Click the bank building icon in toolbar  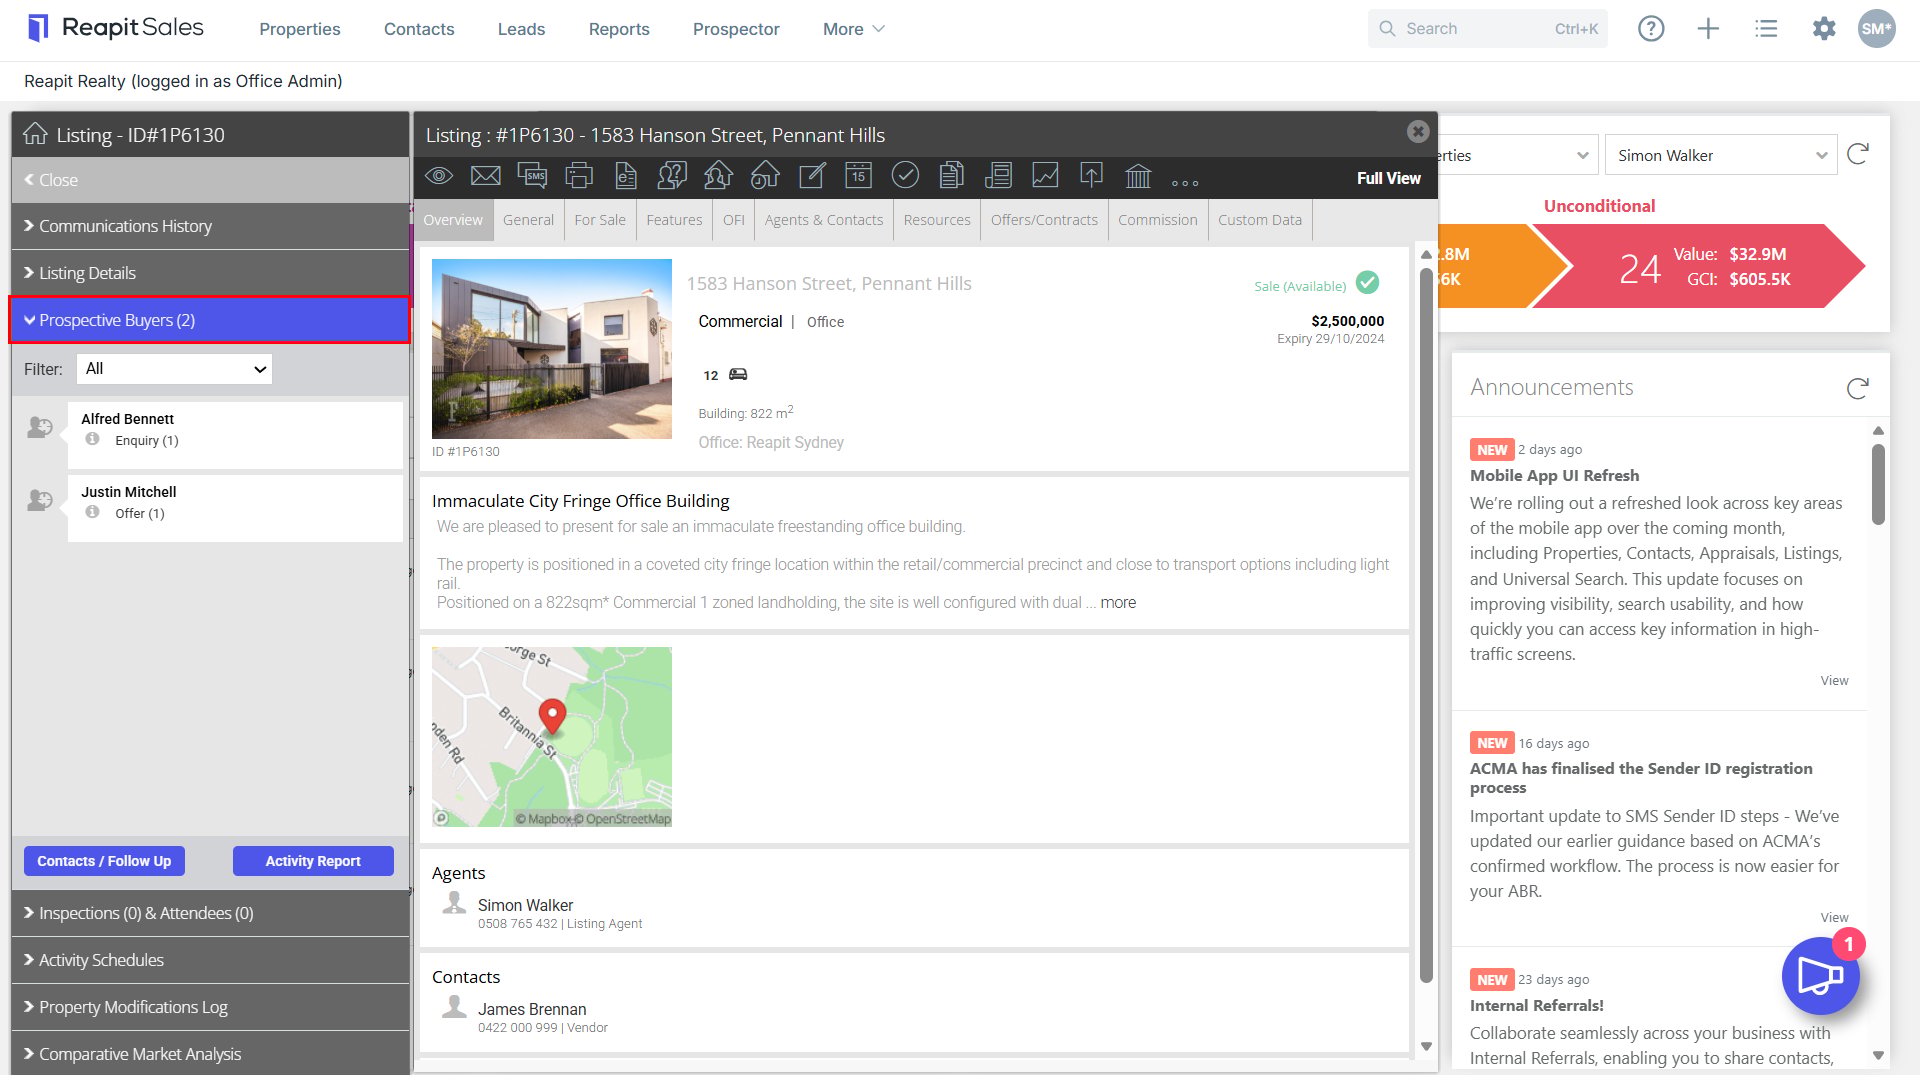click(x=1138, y=177)
